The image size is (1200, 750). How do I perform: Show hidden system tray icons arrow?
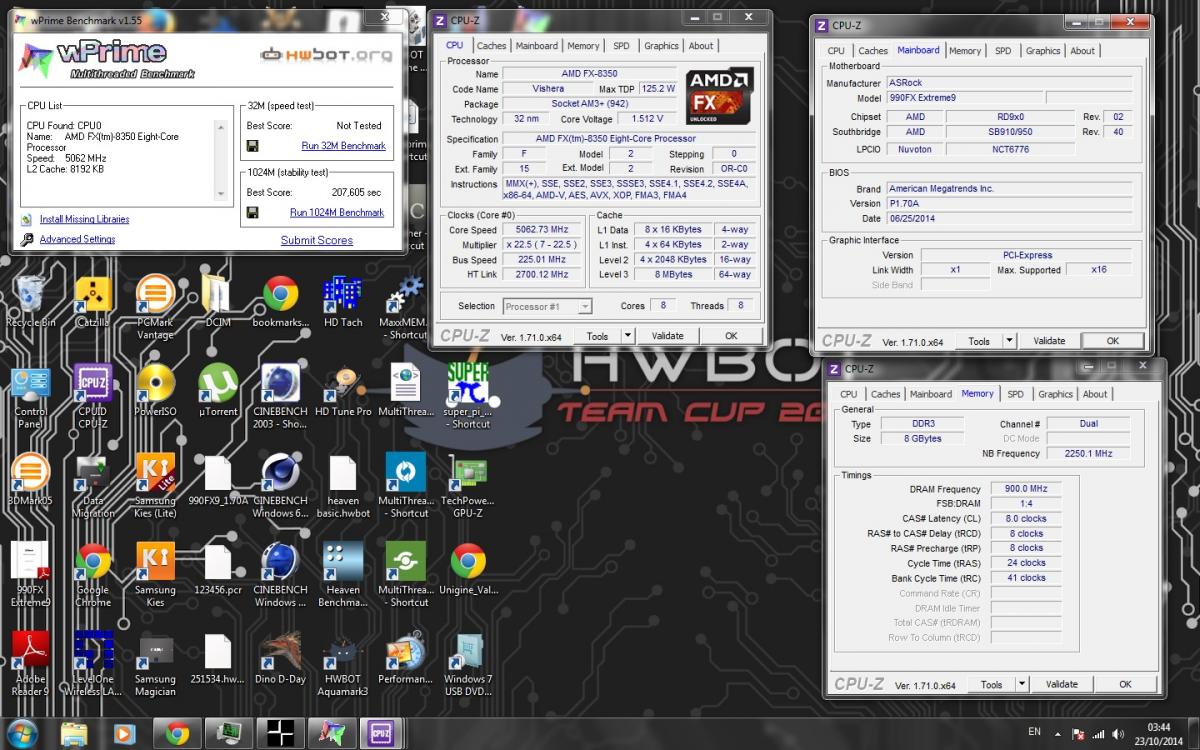tap(1056, 732)
